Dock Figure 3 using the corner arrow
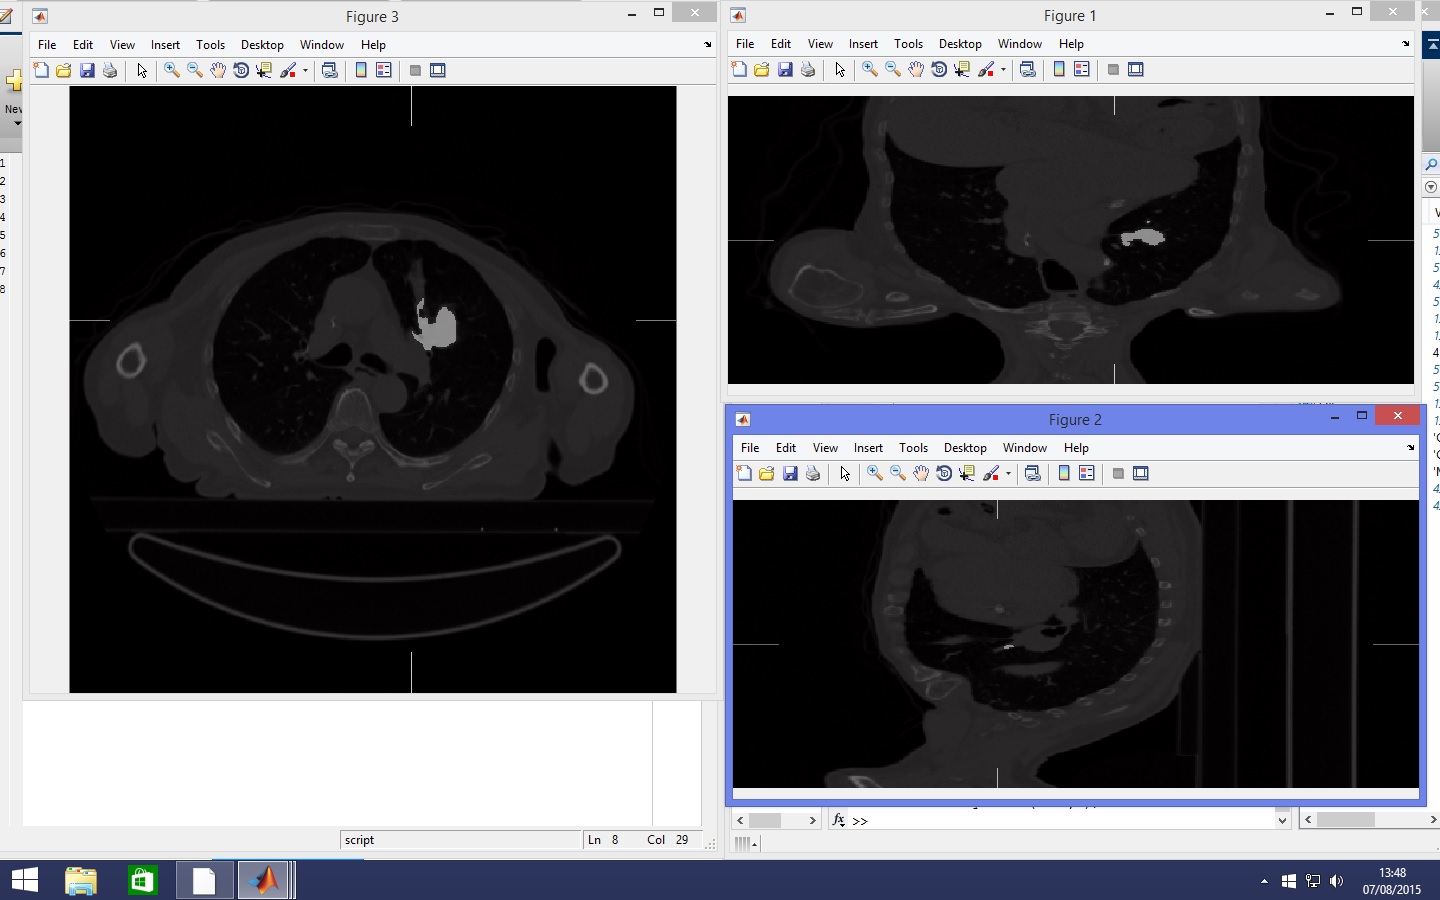This screenshot has height=900, width=1440. point(708,45)
